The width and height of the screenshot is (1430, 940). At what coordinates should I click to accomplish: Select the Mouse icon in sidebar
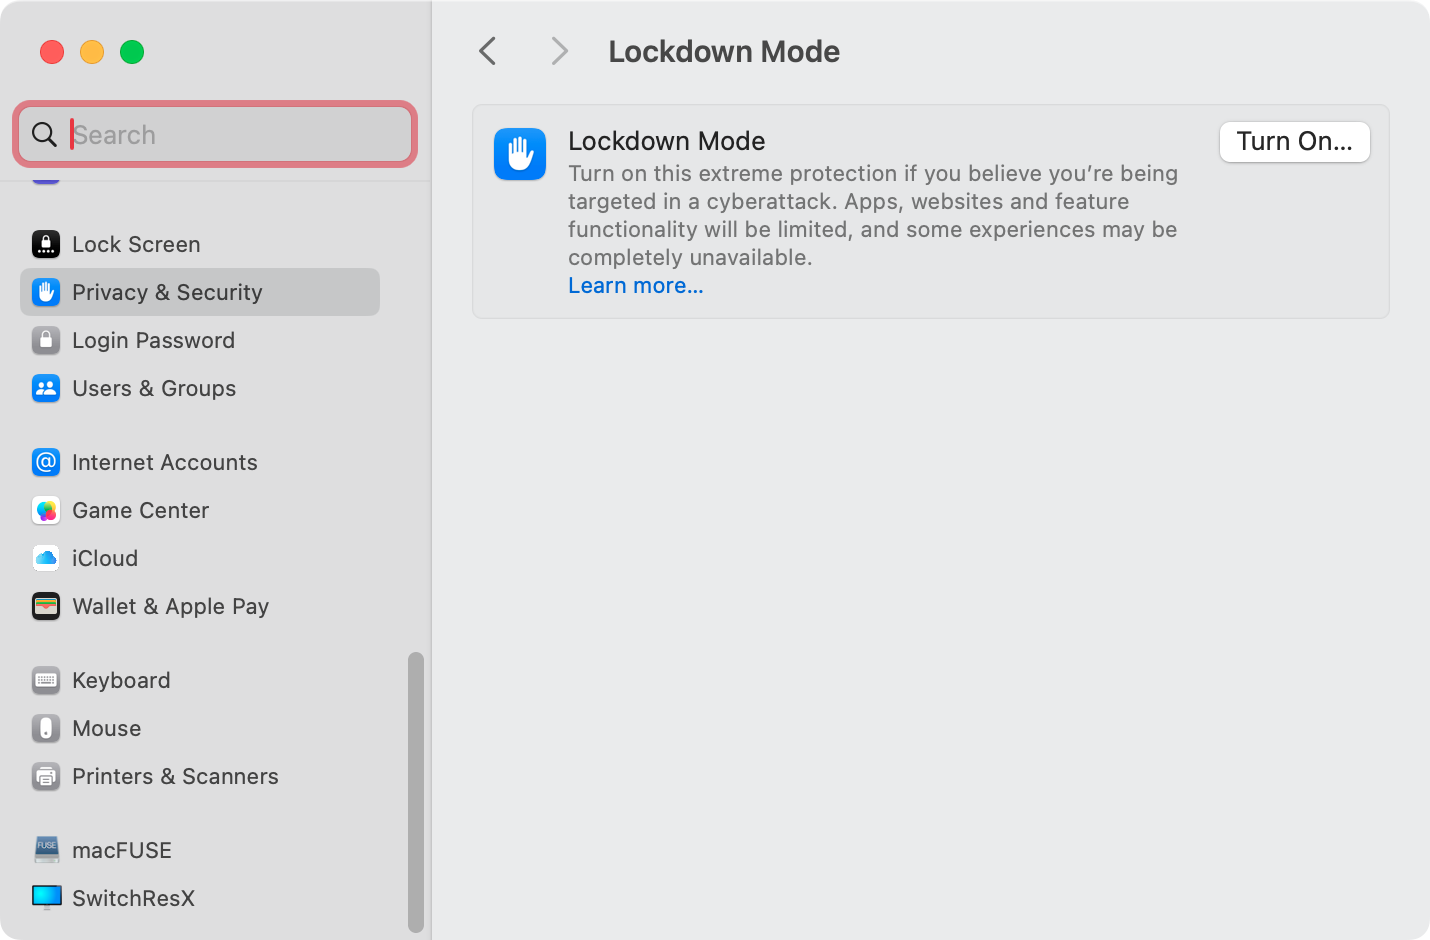pyautogui.click(x=46, y=728)
